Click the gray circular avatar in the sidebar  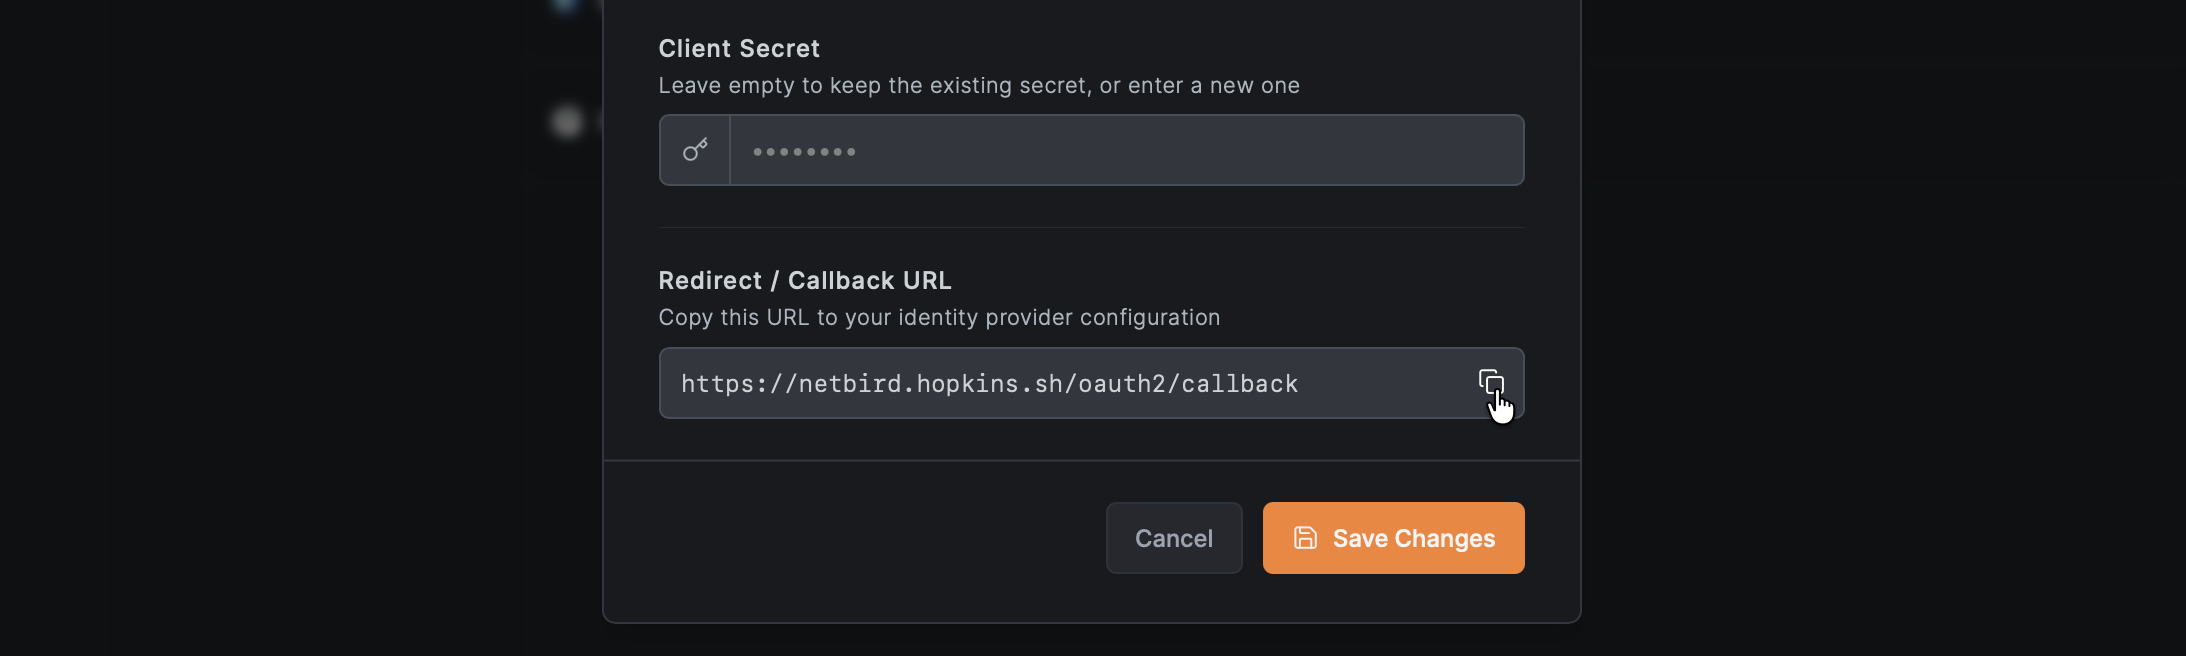pyautogui.click(x=566, y=122)
